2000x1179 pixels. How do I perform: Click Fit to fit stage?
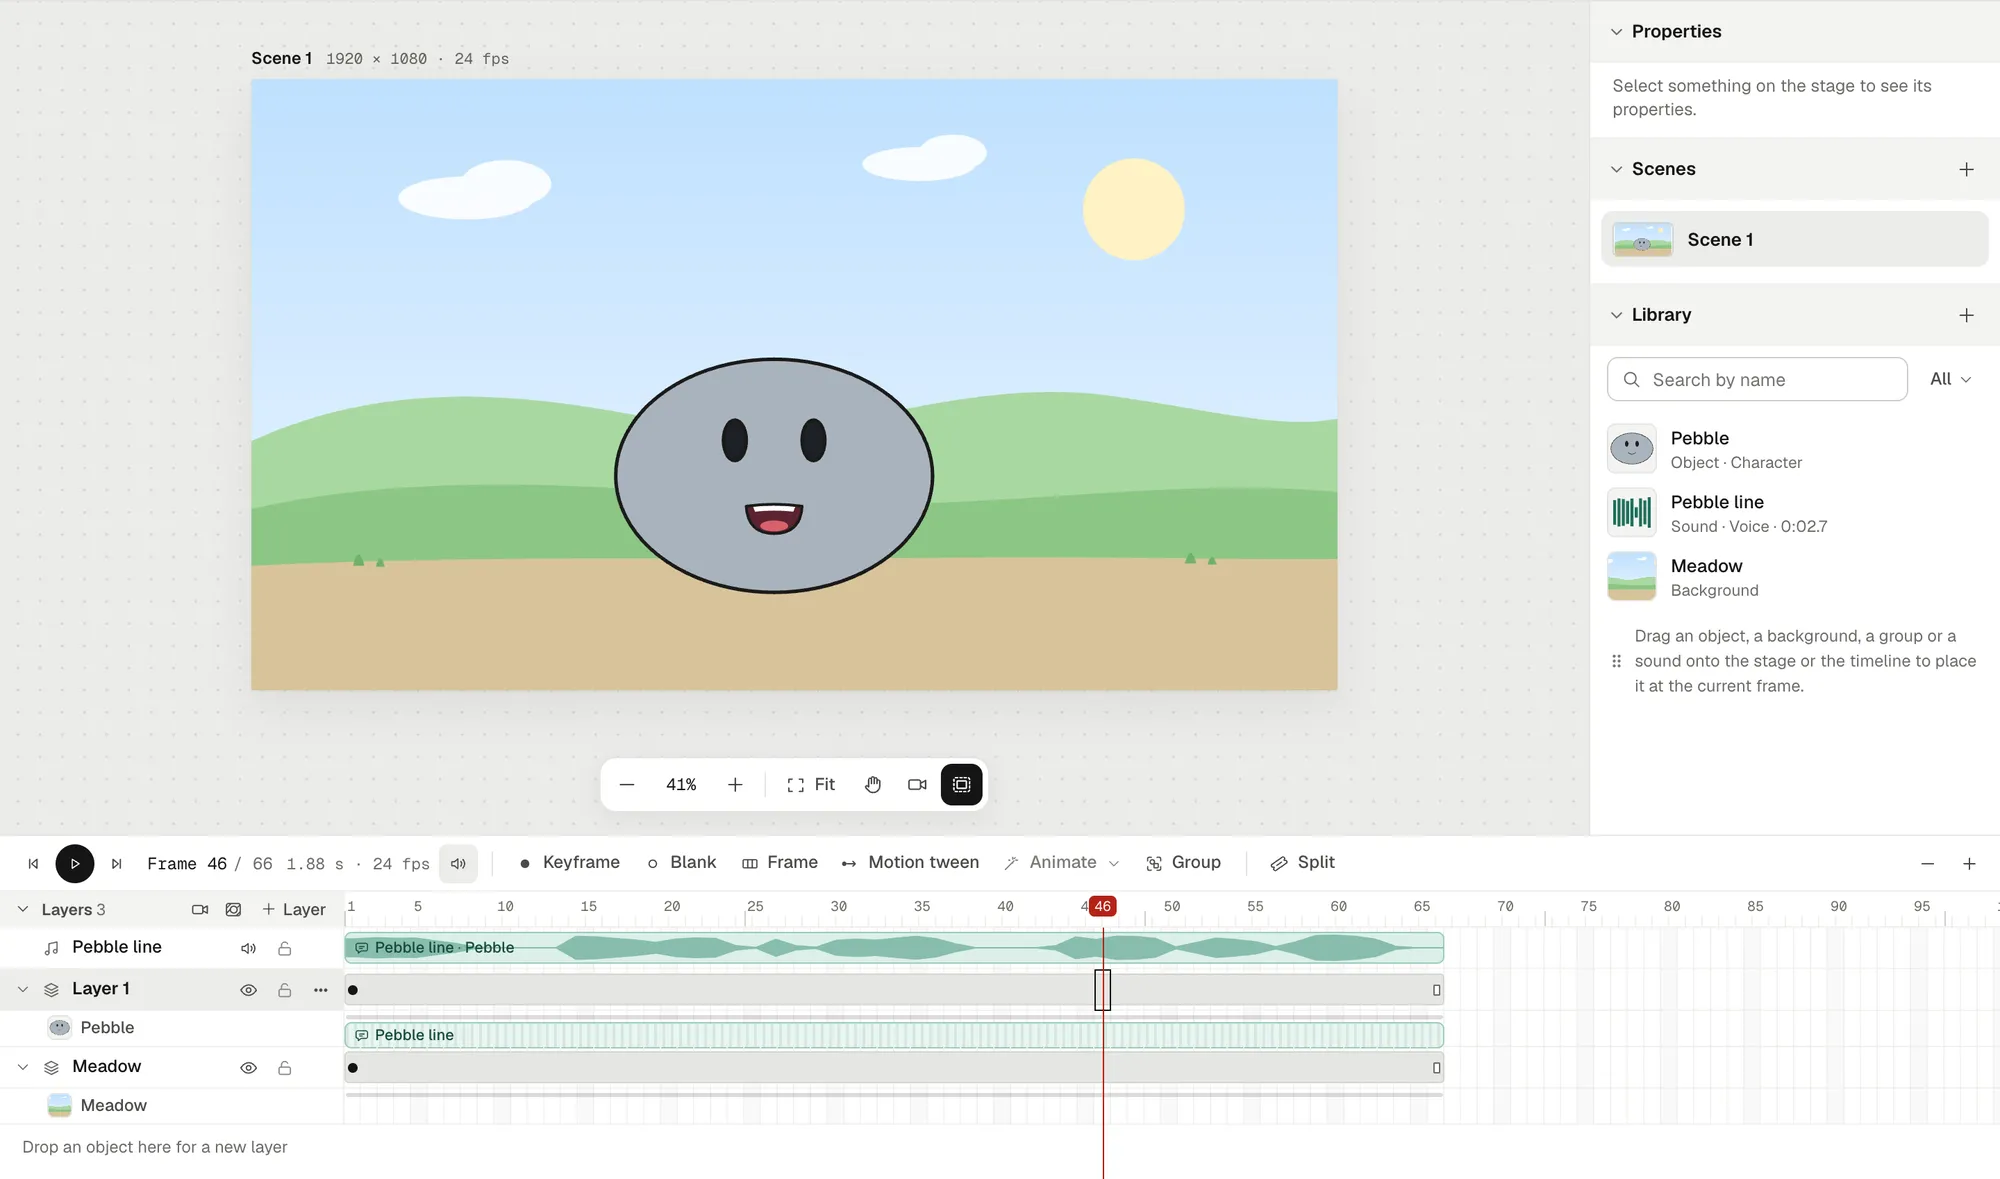pyautogui.click(x=811, y=785)
